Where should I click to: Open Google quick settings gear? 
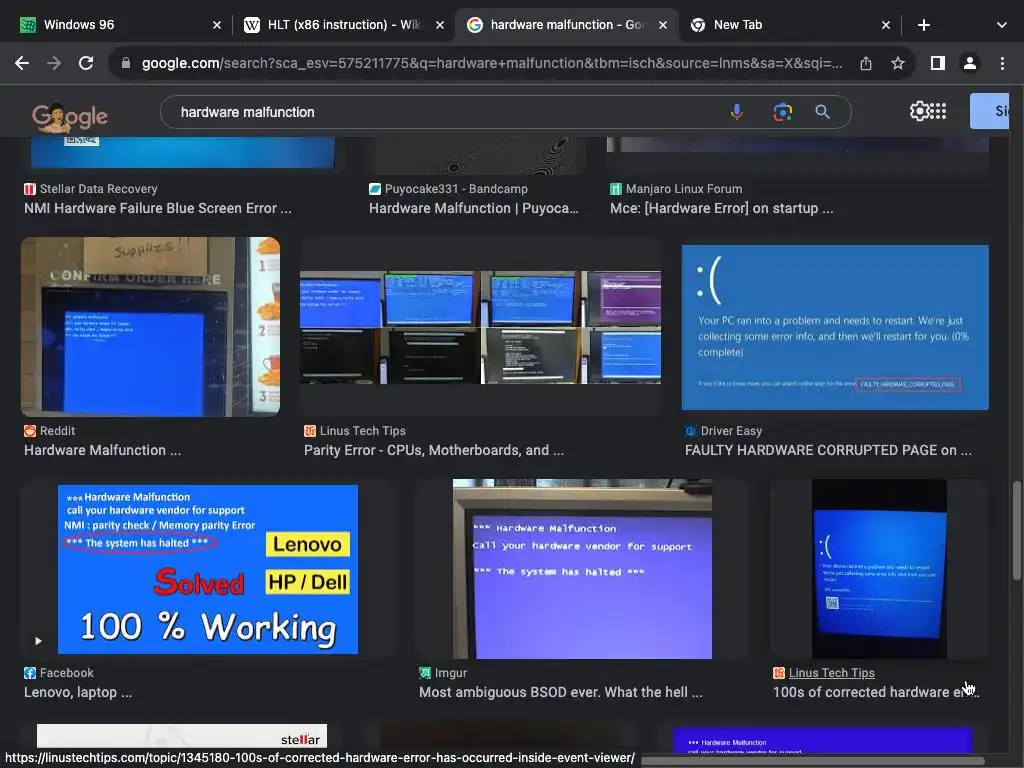[919, 111]
